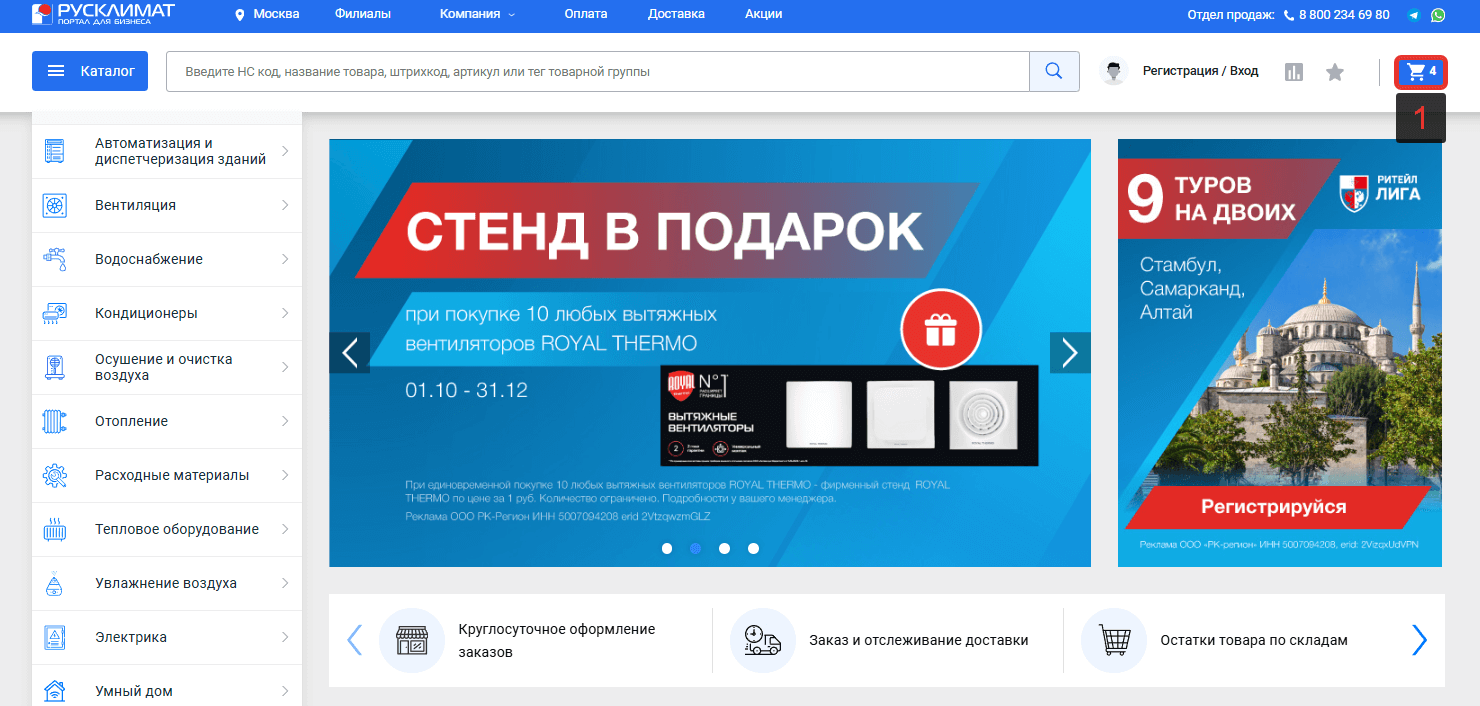The height and width of the screenshot is (706, 1480).
Task: Select the third banner slide dot
Action: [x=724, y=548]
